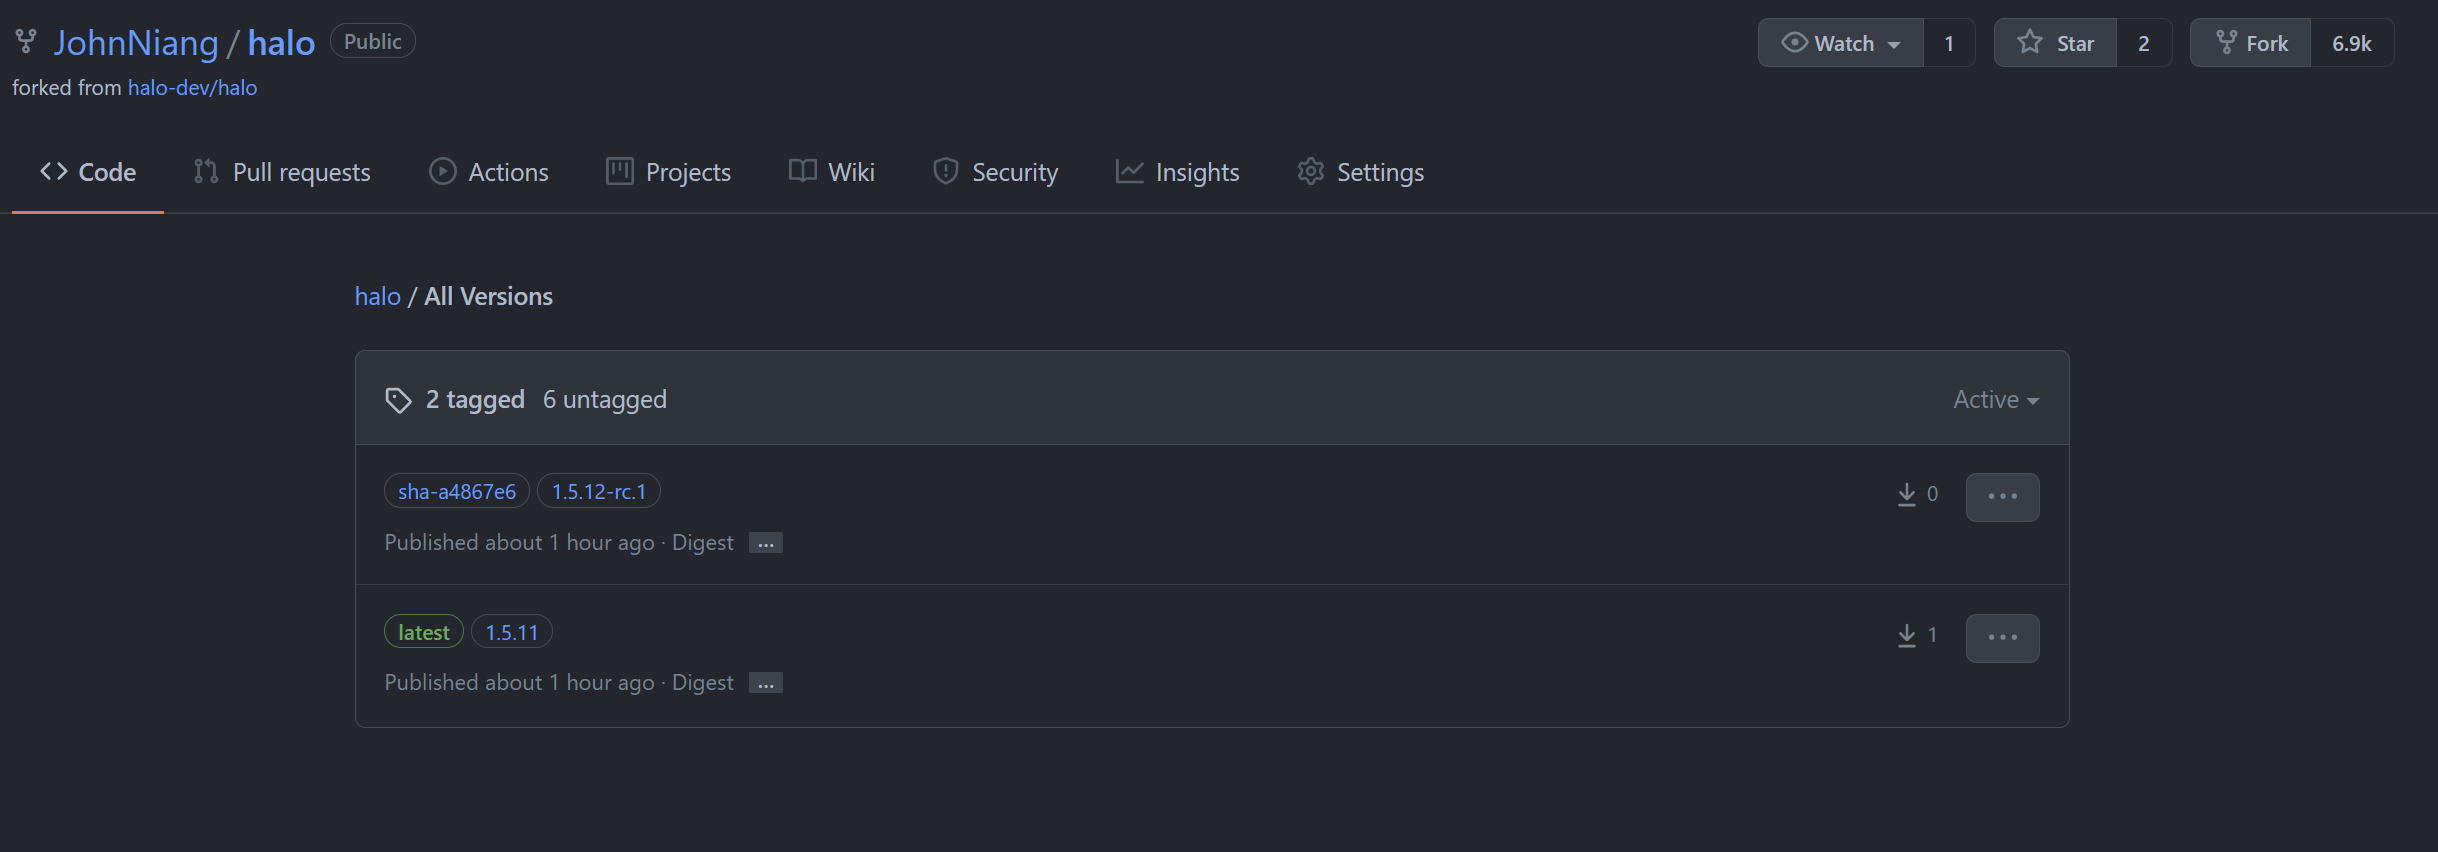The height and width of the screenshot is (852, 2438).
Task: Expand the digest for version 1.5.11
Action: point(763,683)
